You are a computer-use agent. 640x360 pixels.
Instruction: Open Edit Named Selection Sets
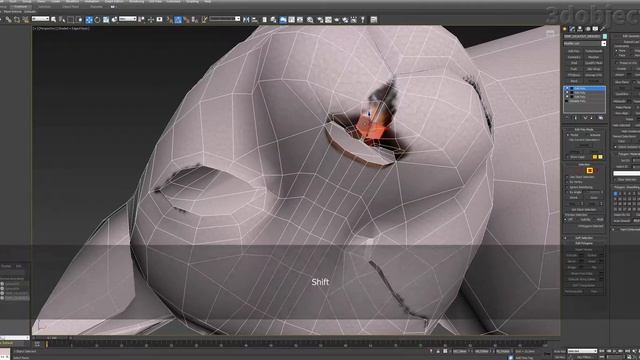(x=204, y=19)
